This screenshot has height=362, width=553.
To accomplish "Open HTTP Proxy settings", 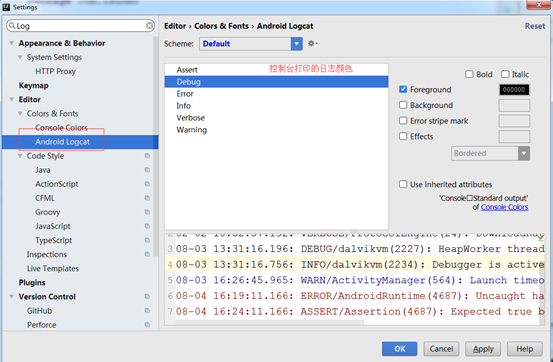I will click(x=55, y=71).
